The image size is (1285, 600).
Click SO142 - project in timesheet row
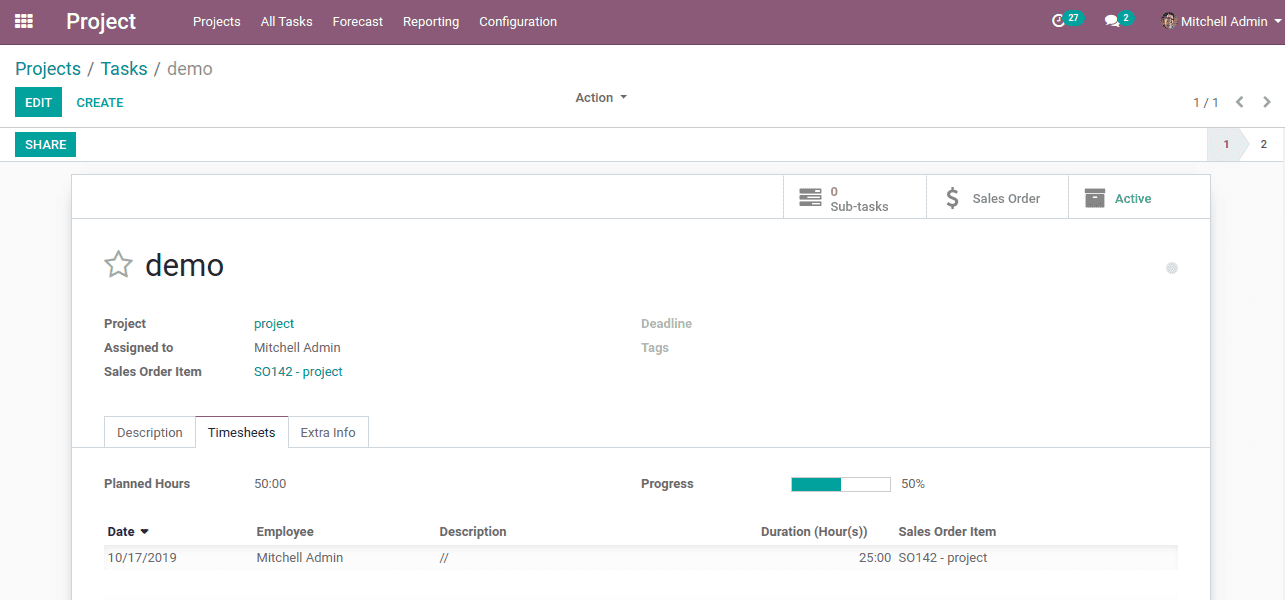click(943, 558)
